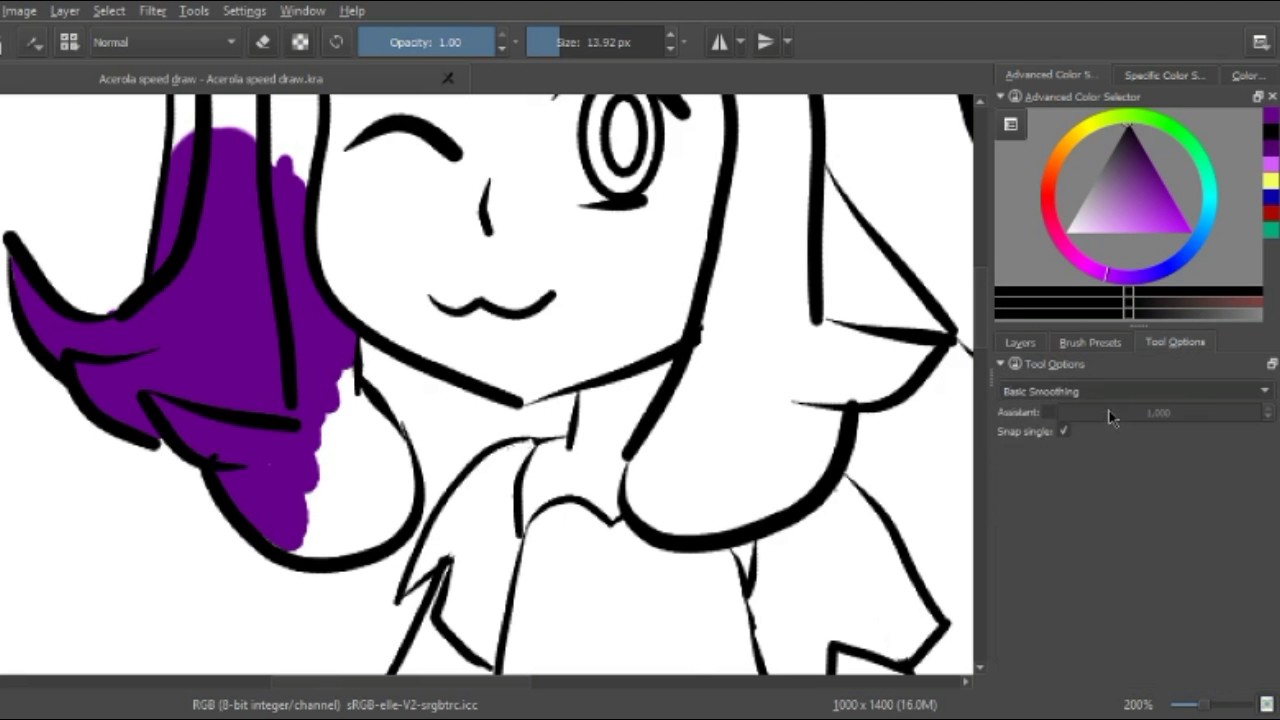The image size is (1280, 720).
Task: Click the Opacity slider
Action: (426, 42)
